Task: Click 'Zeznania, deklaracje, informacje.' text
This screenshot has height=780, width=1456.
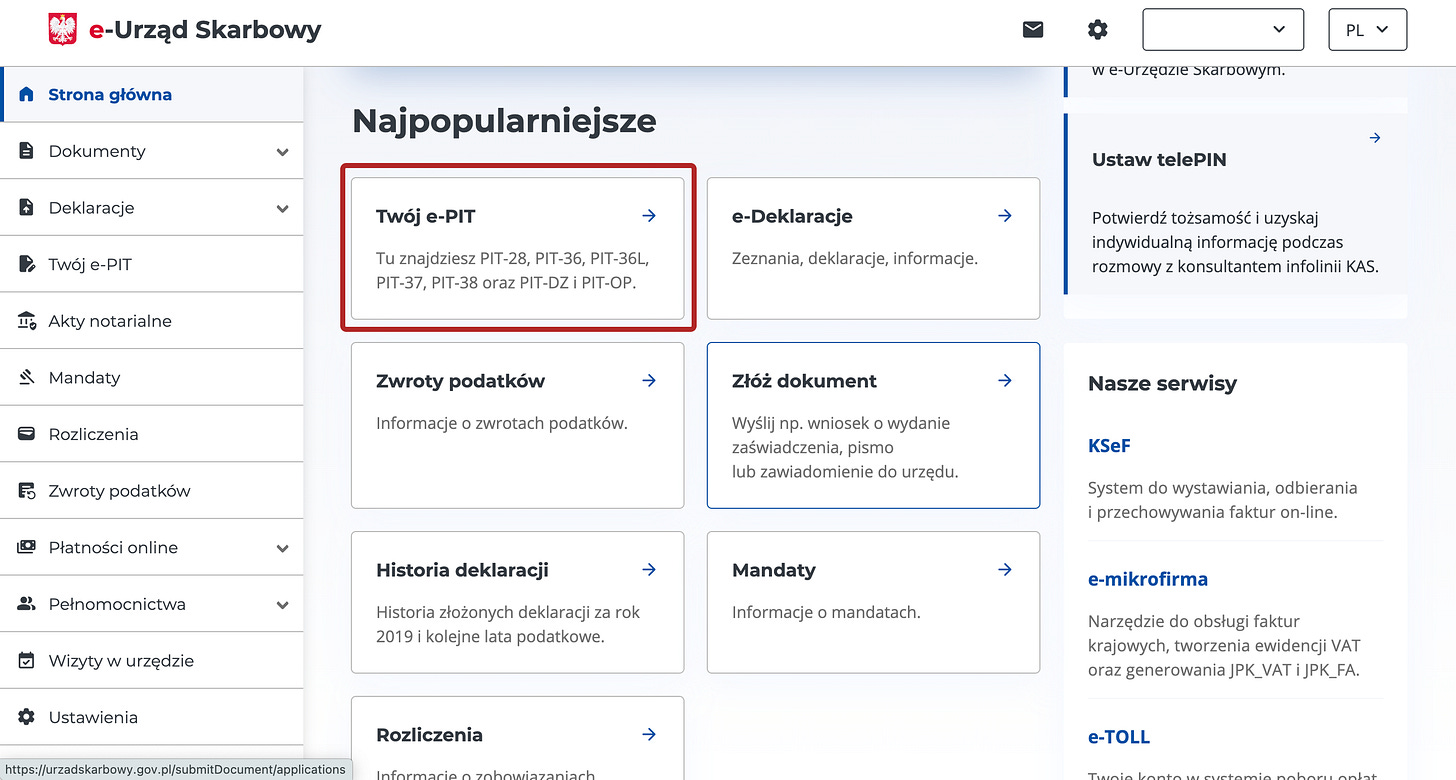Action: 855,258
